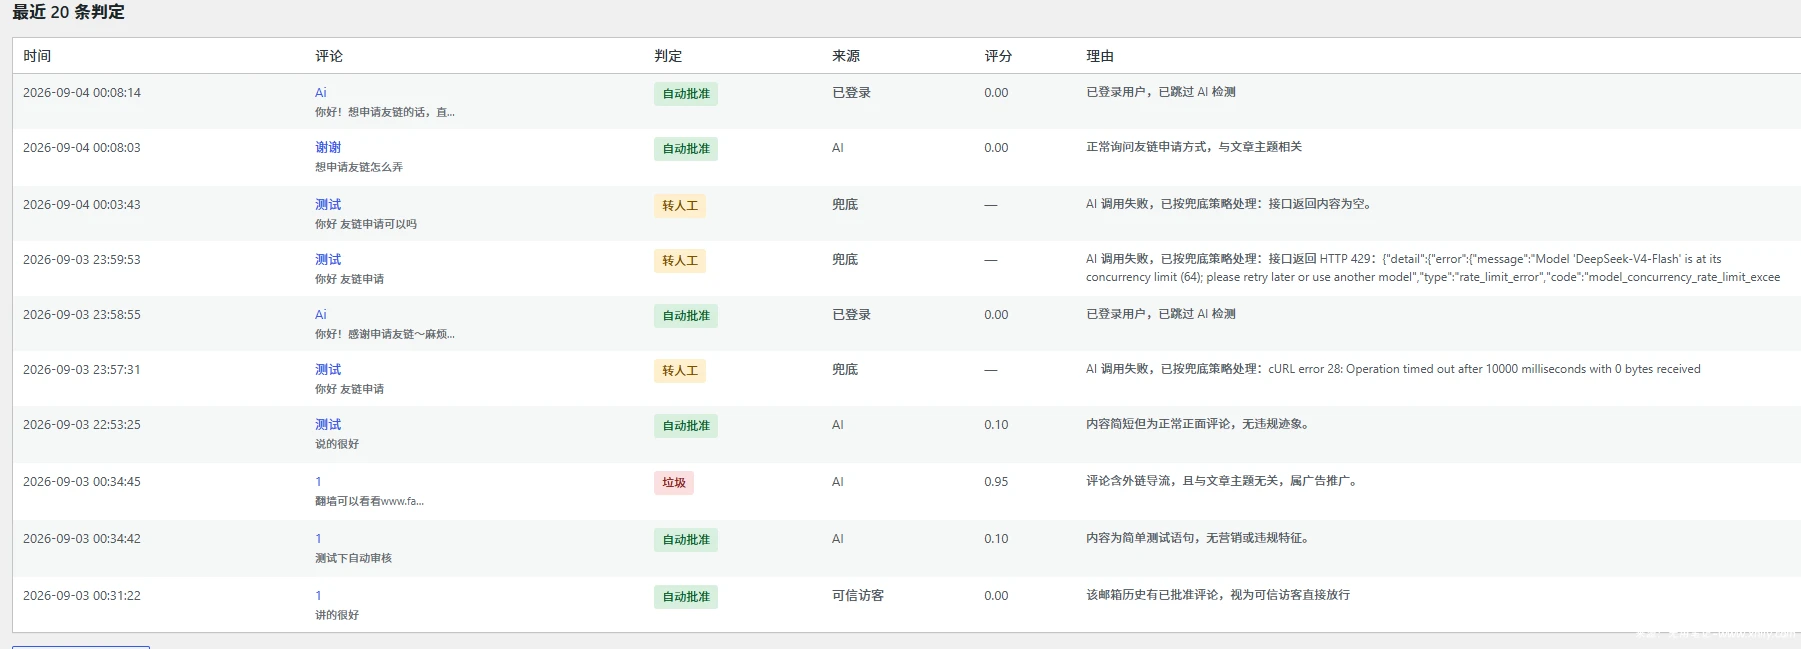Click the 转人工 badge in the 23:59:53 row
The image size is (1801, 649).
680,261
